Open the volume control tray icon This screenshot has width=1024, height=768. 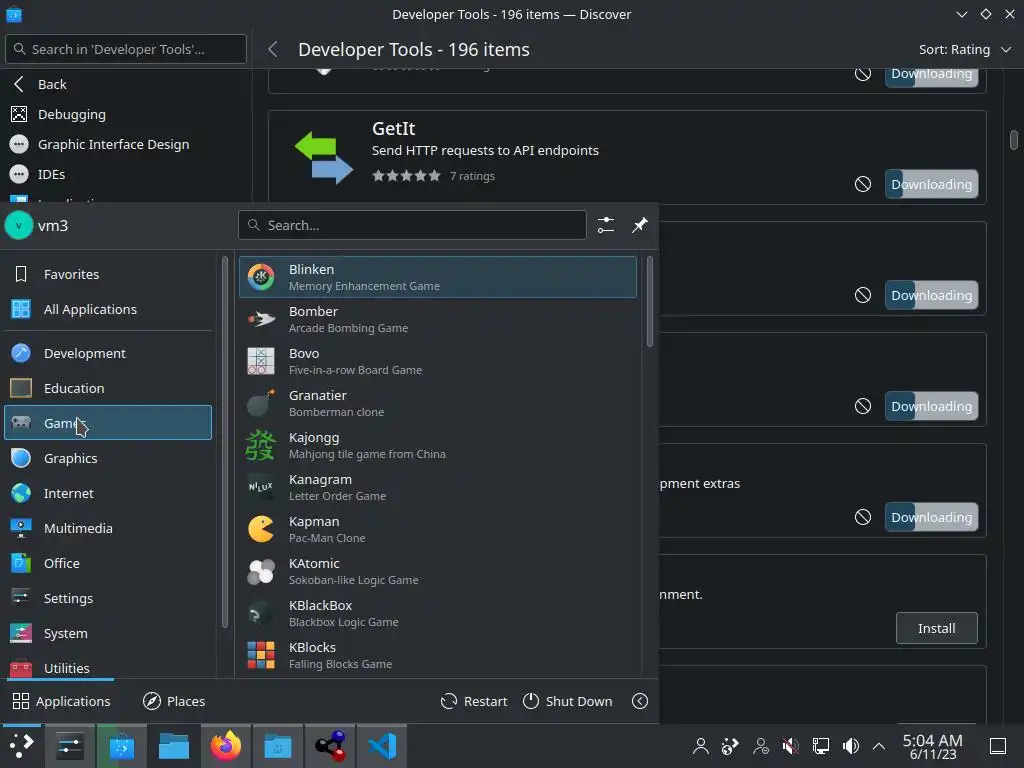(x=850, y=746)
